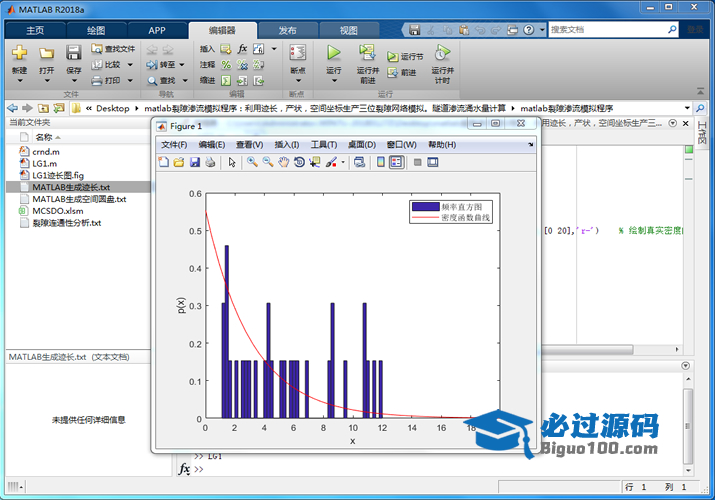Click the 打开 (Open) folder icon

[46, 53]
